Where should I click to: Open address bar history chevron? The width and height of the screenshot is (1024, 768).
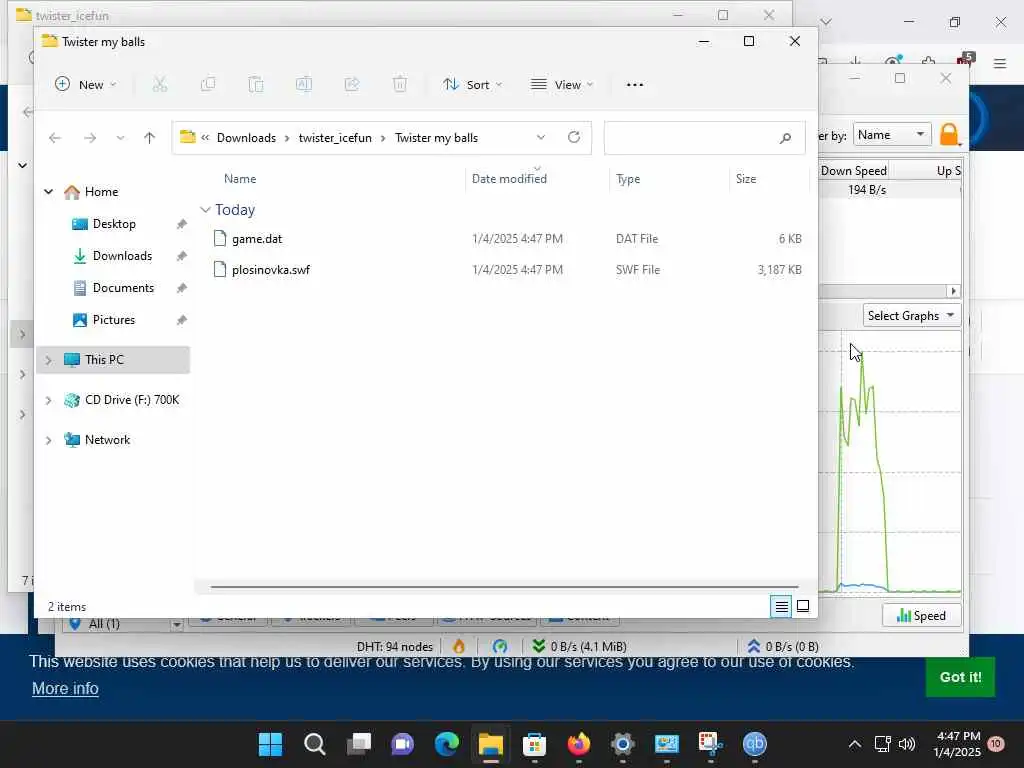pyautogui.click(x=541, y=137)
